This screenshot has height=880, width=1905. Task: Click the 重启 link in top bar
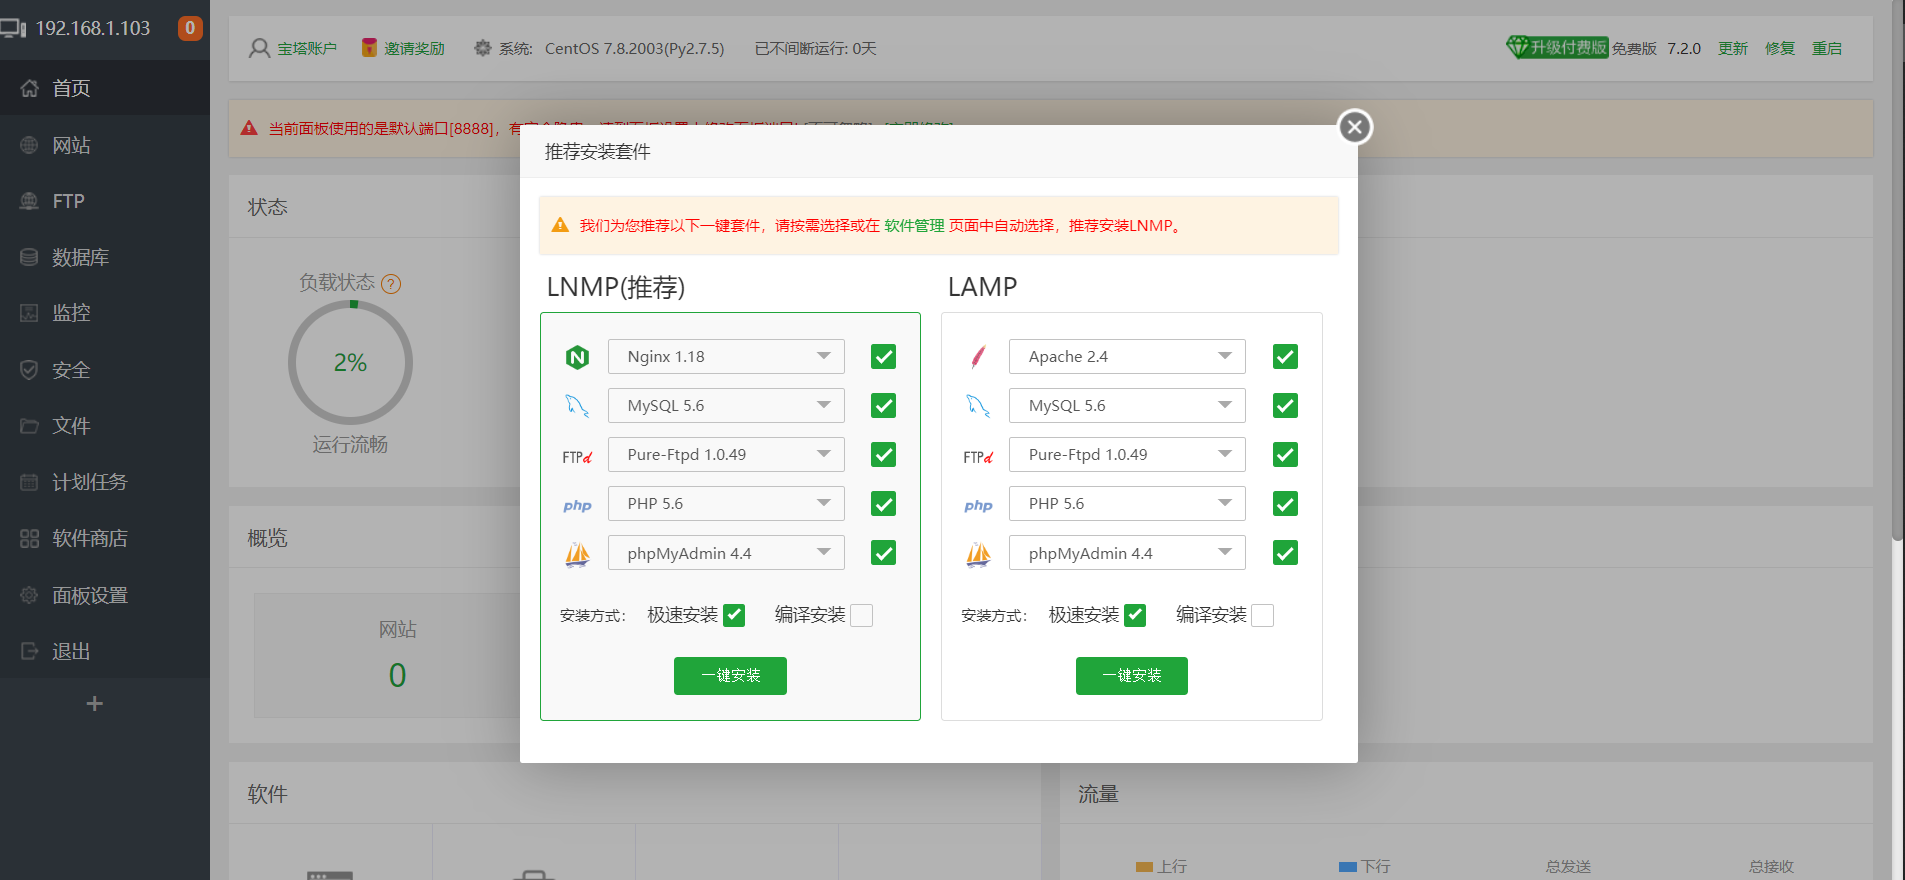(x=1827, y=49)
